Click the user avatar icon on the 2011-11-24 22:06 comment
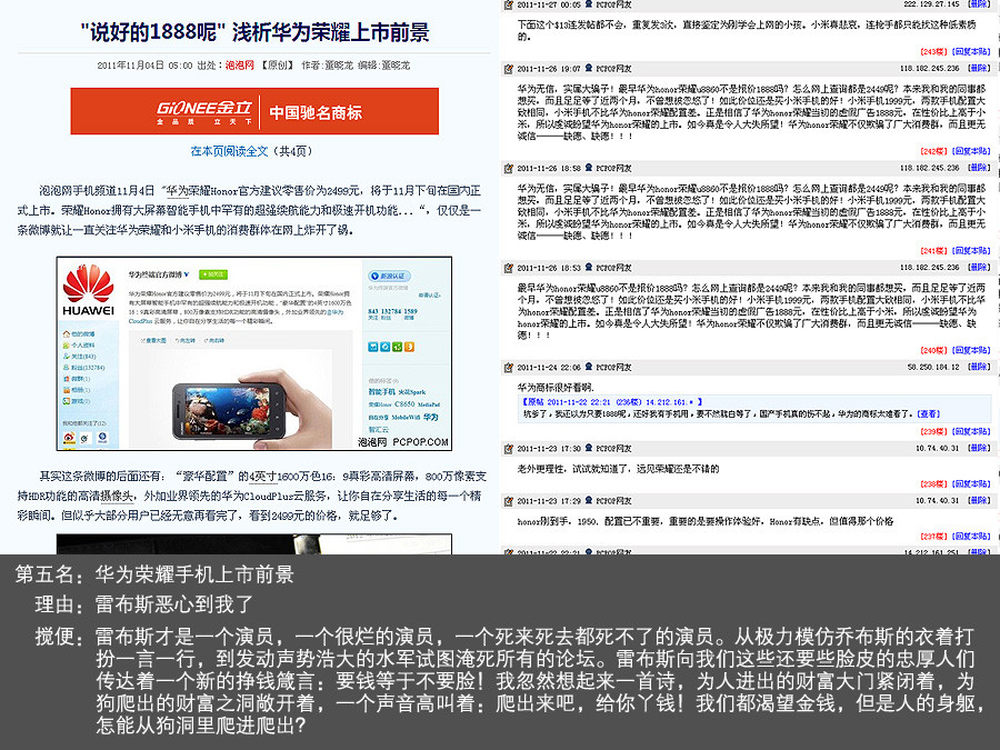 coord(589,367)
